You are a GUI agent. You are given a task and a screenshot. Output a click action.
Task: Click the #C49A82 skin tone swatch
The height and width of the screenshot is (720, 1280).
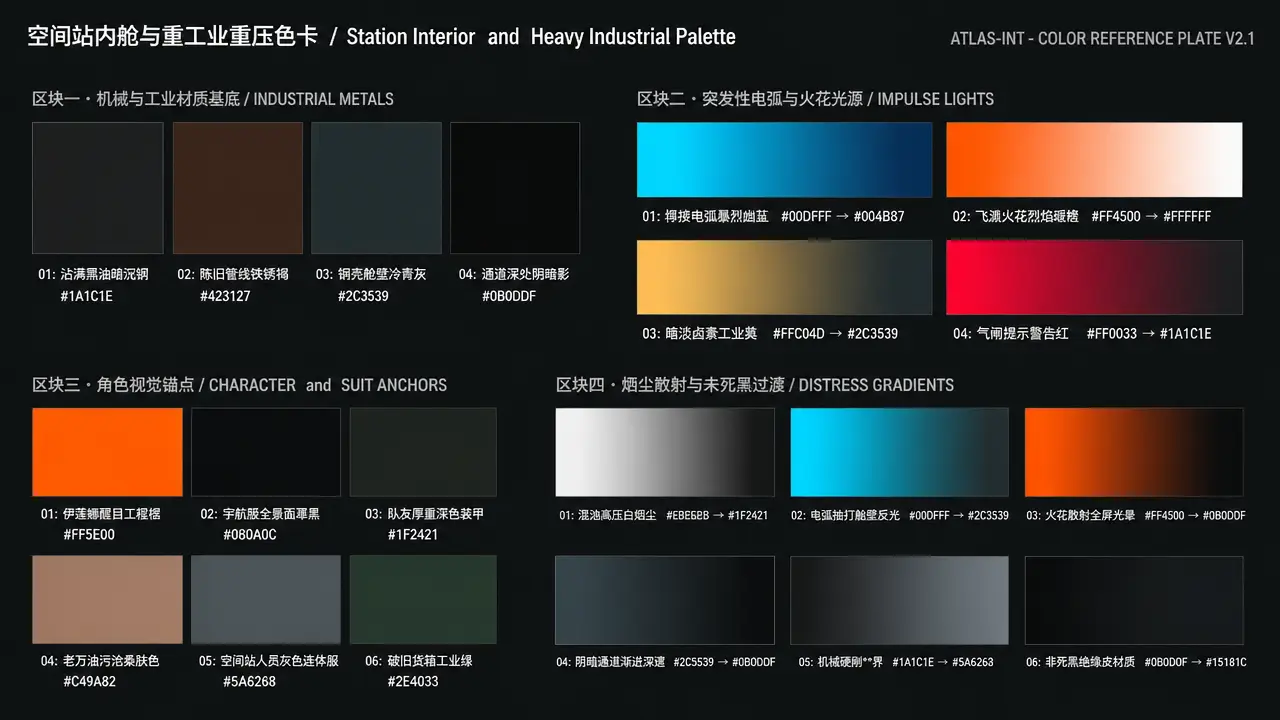[107, 600]
